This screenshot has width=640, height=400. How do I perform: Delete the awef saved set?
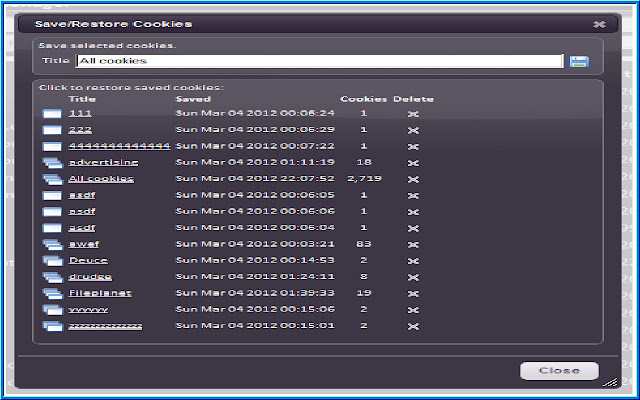point(413,244)
